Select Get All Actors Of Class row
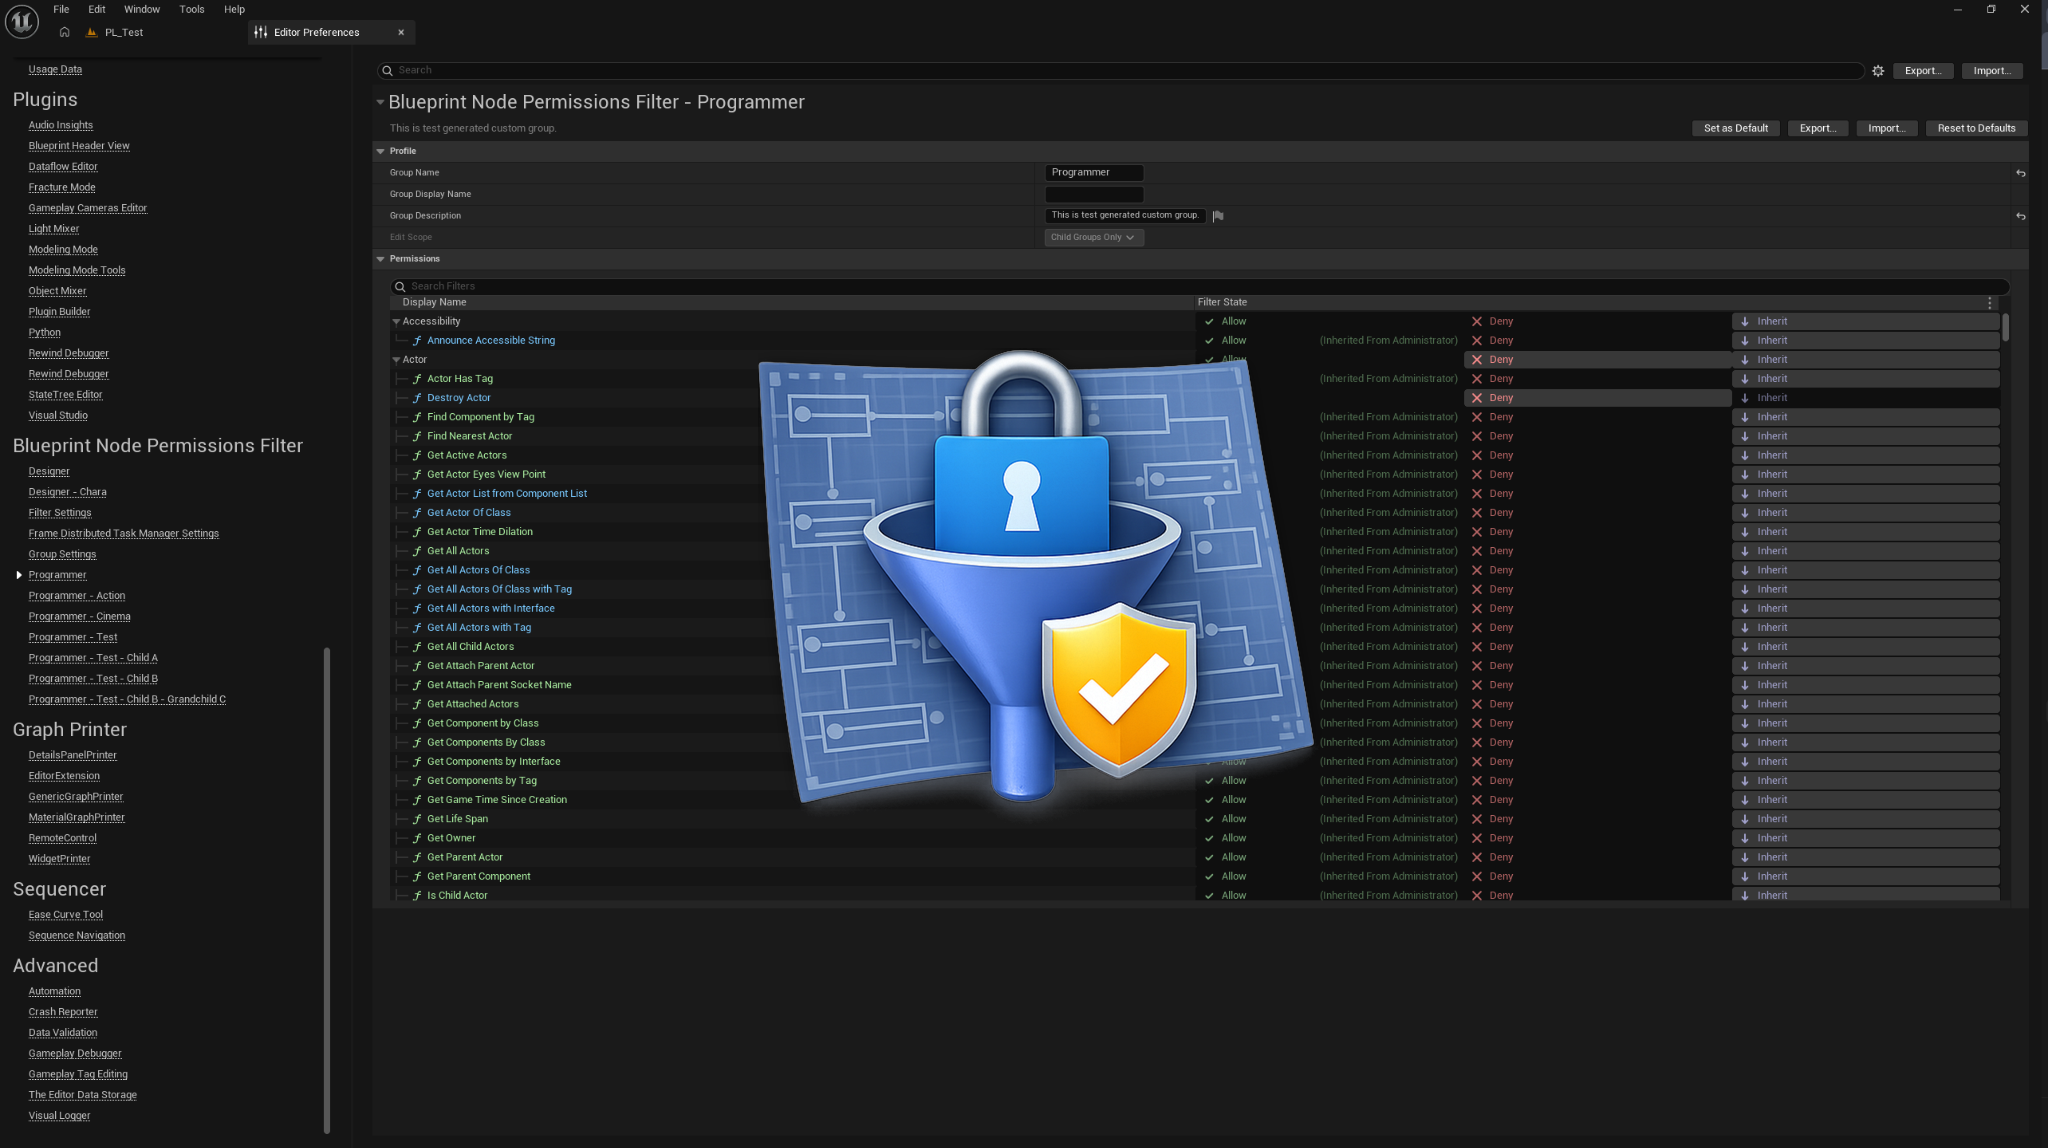Screen dimensions: 2048x1148 point(790,570)
